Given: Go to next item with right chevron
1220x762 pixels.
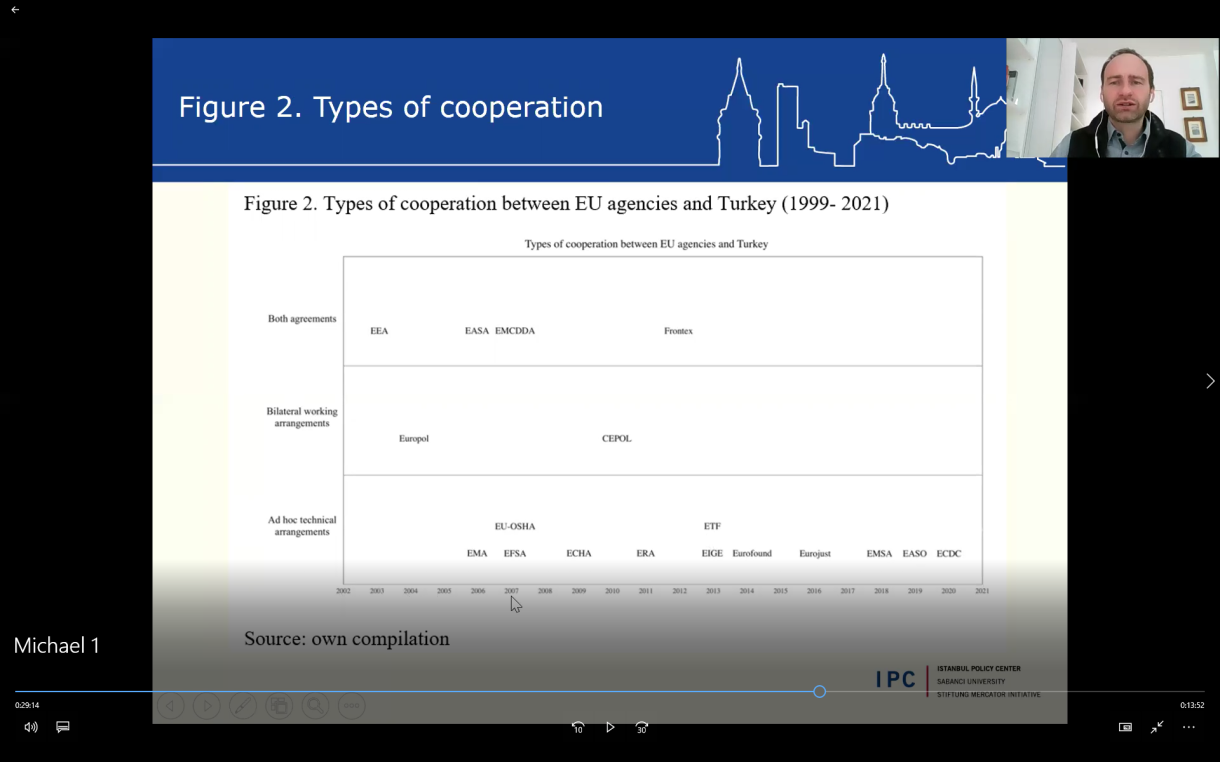Looking at the screenshot, I should [1210, 381].
